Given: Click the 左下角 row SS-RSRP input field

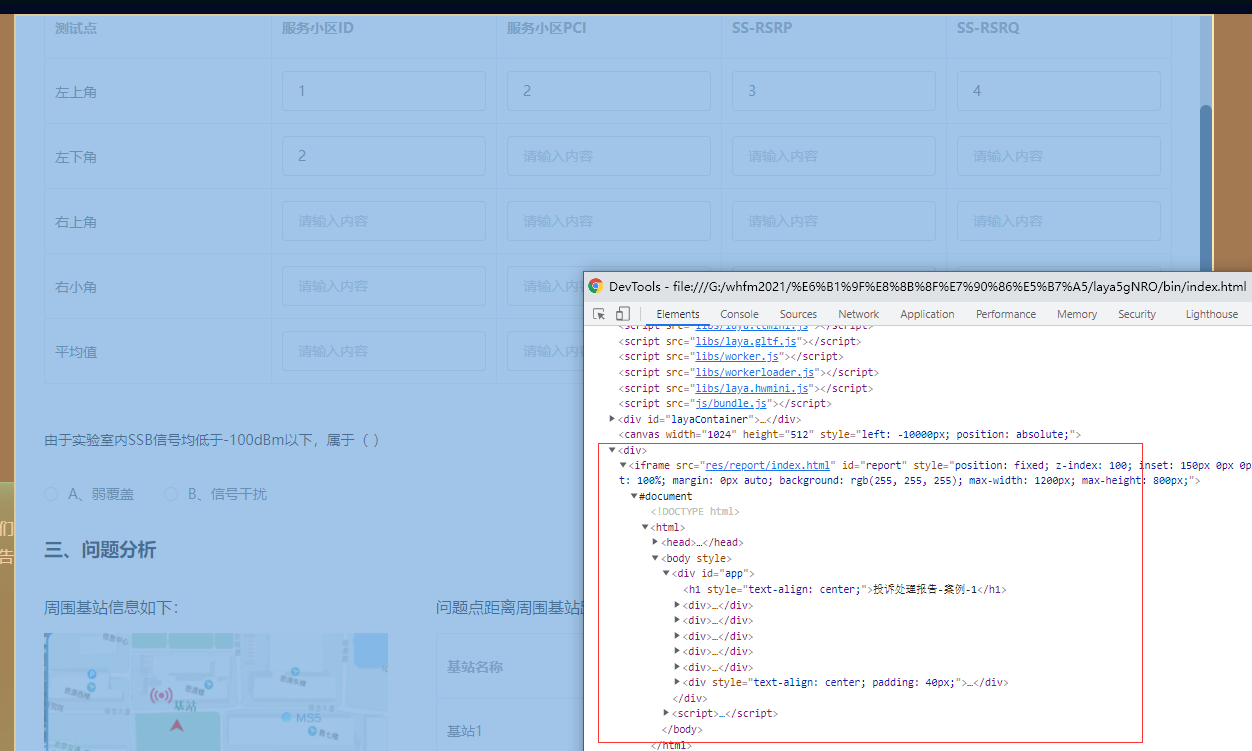Looking at the screenshot, I should (x=833, y=155).
